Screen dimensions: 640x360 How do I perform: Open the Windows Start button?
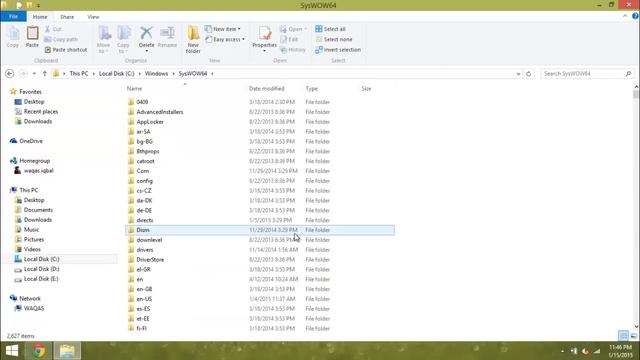[12, 351]
